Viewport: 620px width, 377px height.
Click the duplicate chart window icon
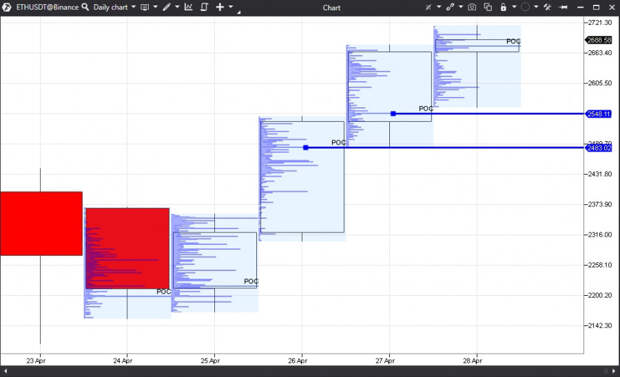[x=488, y=7]
